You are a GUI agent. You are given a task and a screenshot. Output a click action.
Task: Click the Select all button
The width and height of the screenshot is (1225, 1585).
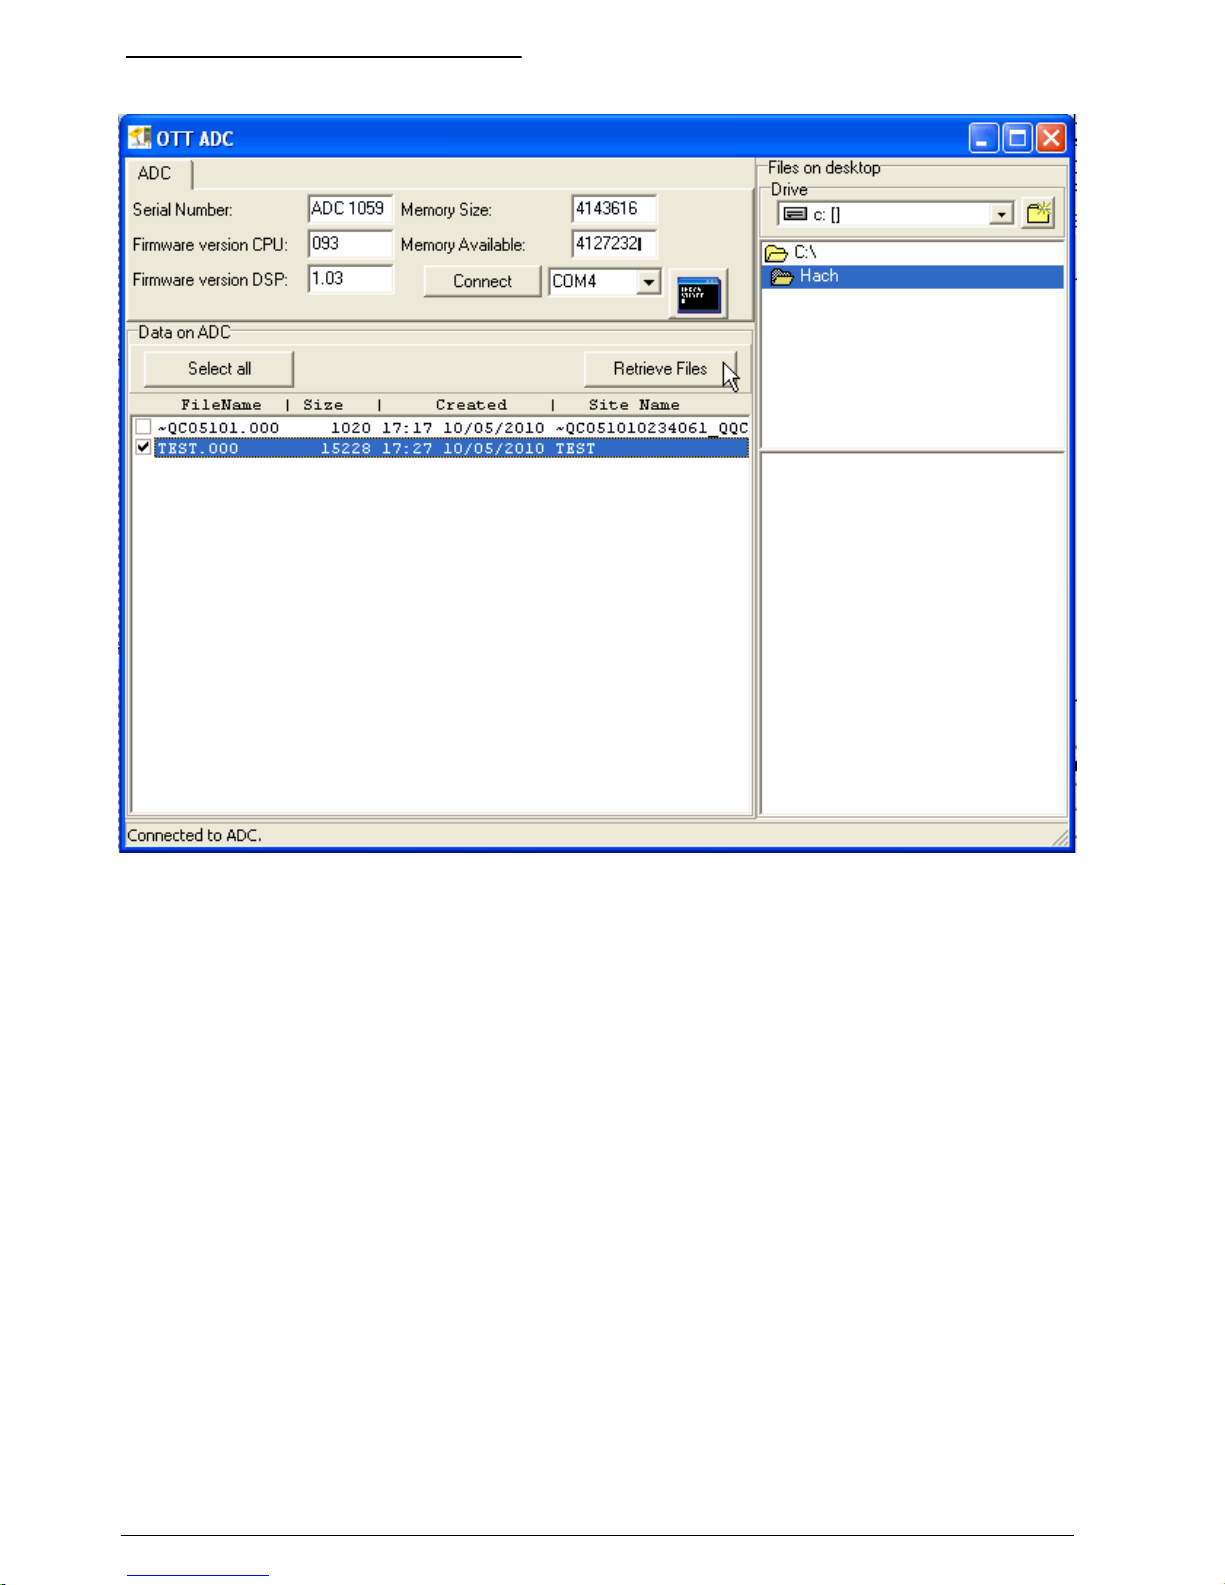point(219,368)
